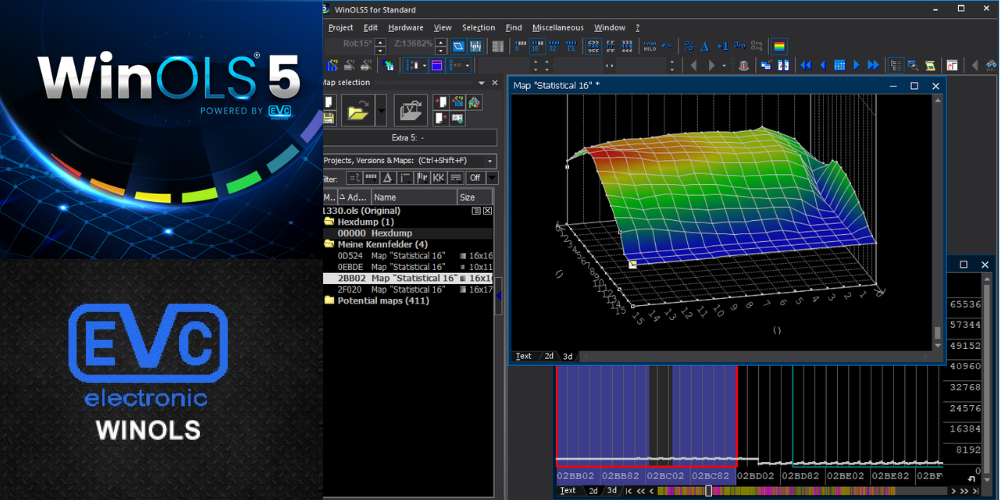
Task: Toggle the rainbow color display icon
Action: [x=779, y=46]
